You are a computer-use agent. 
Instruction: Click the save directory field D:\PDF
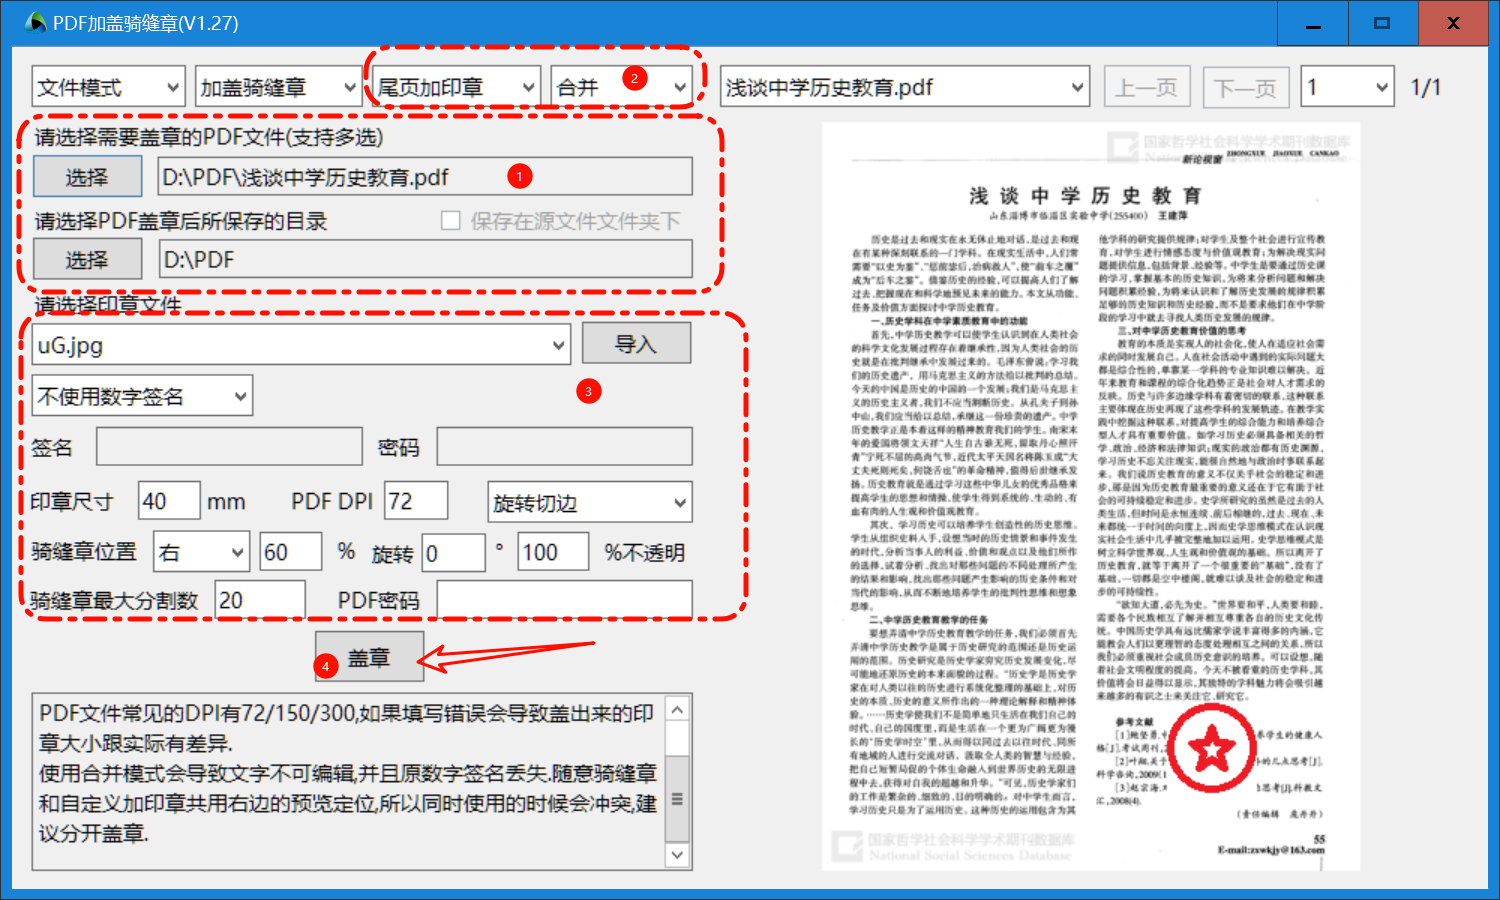425,259
